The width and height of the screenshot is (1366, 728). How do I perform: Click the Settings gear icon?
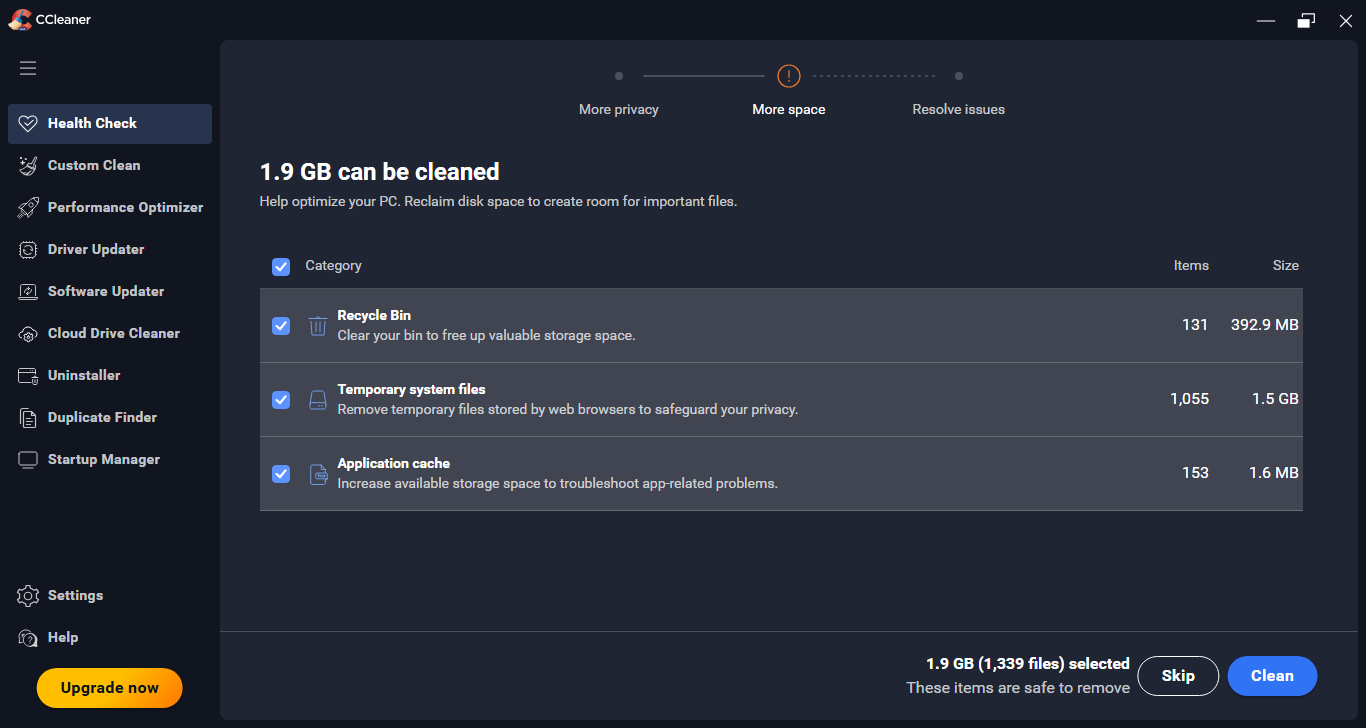(28, 596)
